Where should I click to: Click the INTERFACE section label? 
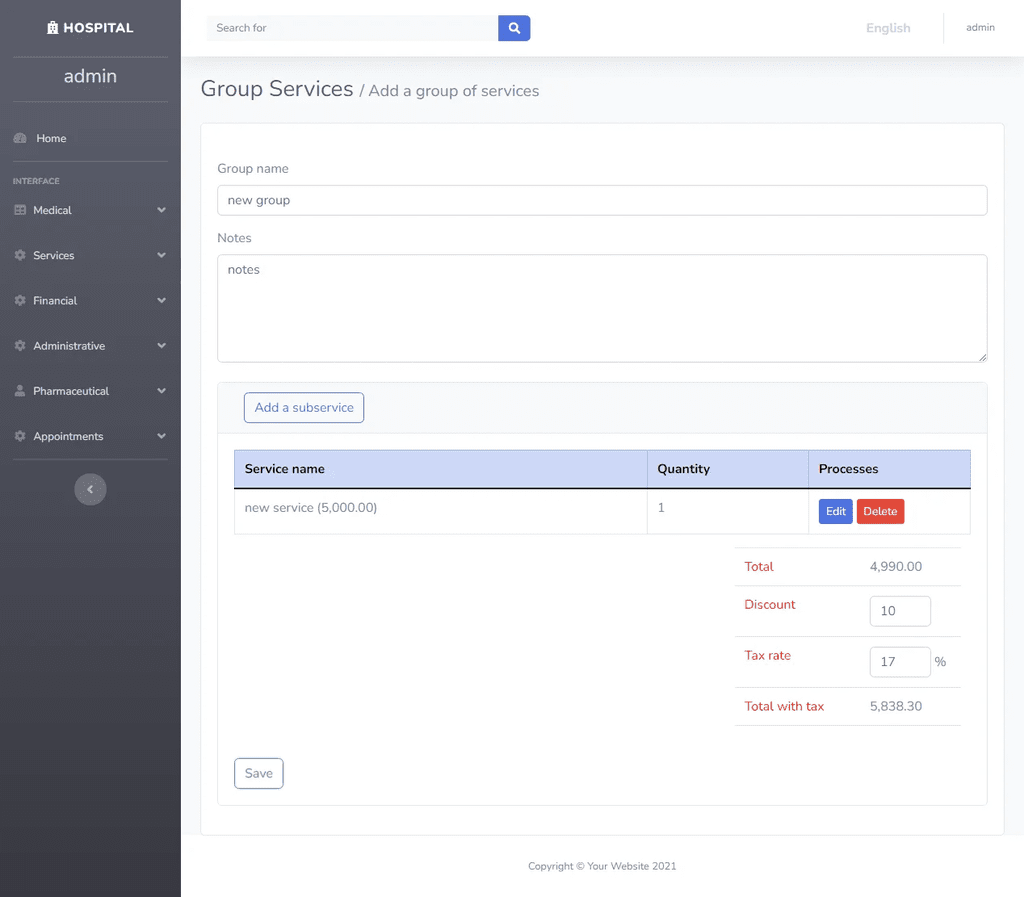point(36,181)
